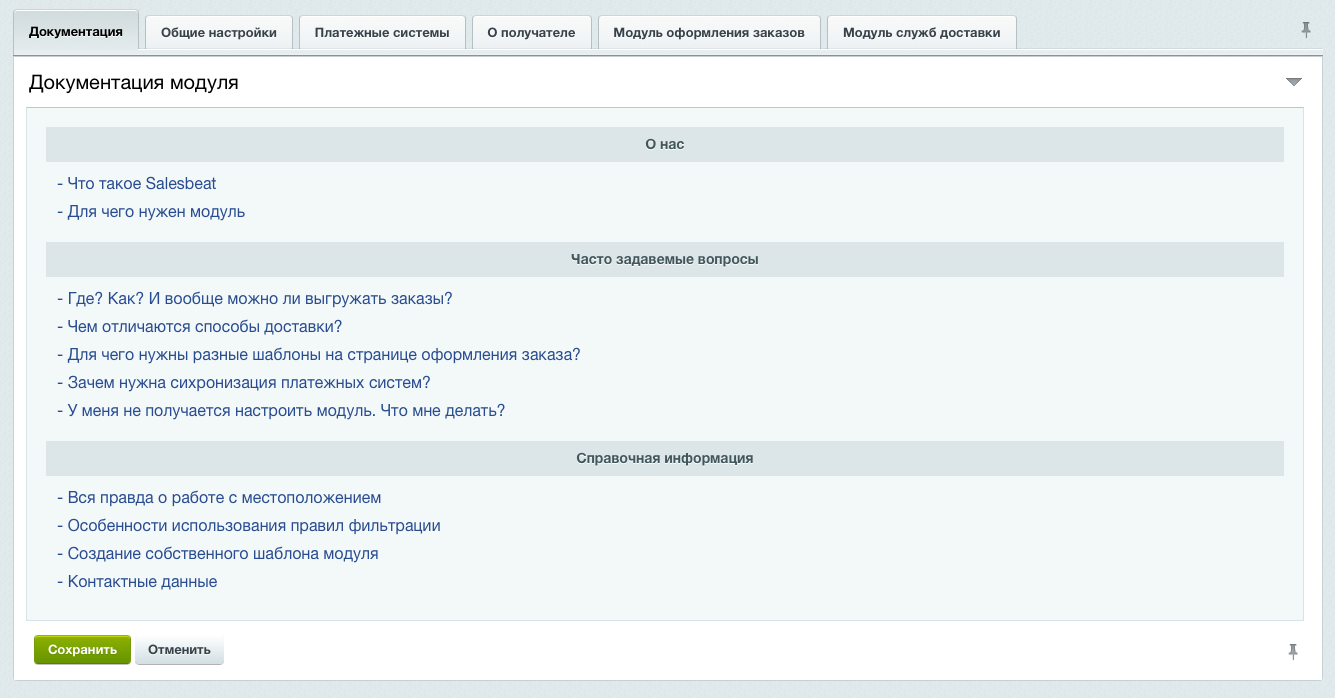
Task: Open the Контактные данные link
Action: point(140,581)
